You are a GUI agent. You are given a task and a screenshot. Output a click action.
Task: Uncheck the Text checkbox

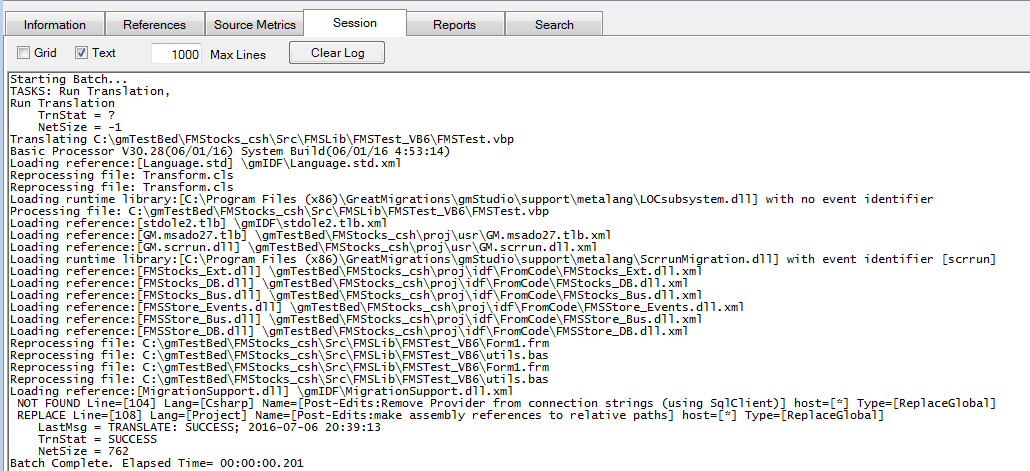pyautogui.click(x=82, y=53)
